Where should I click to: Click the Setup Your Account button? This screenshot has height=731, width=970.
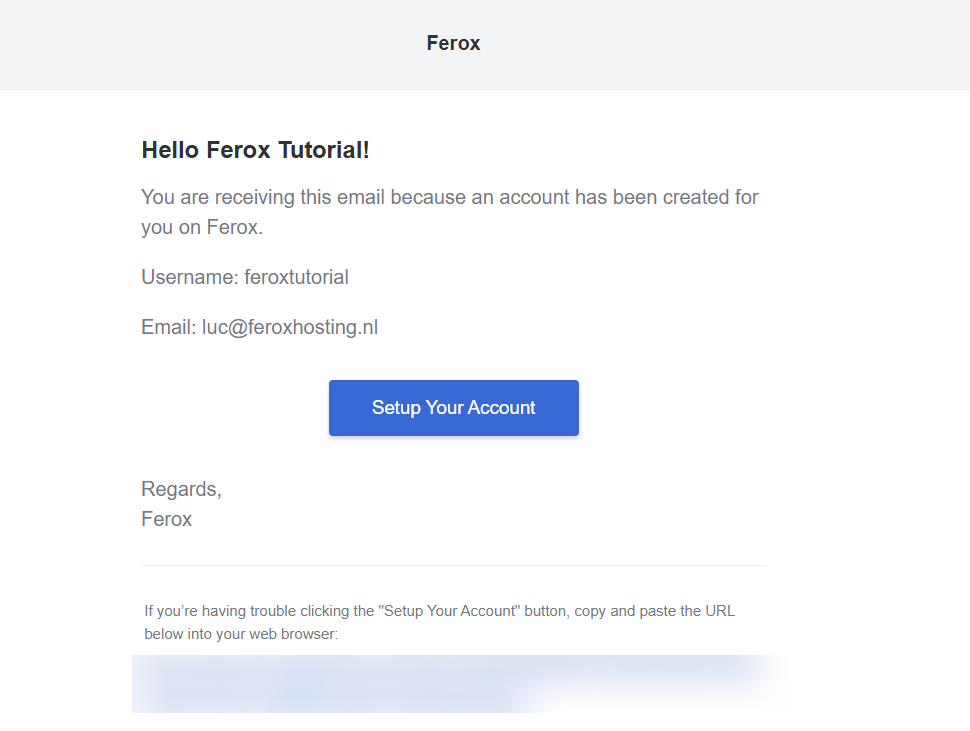tap(453, 408)
